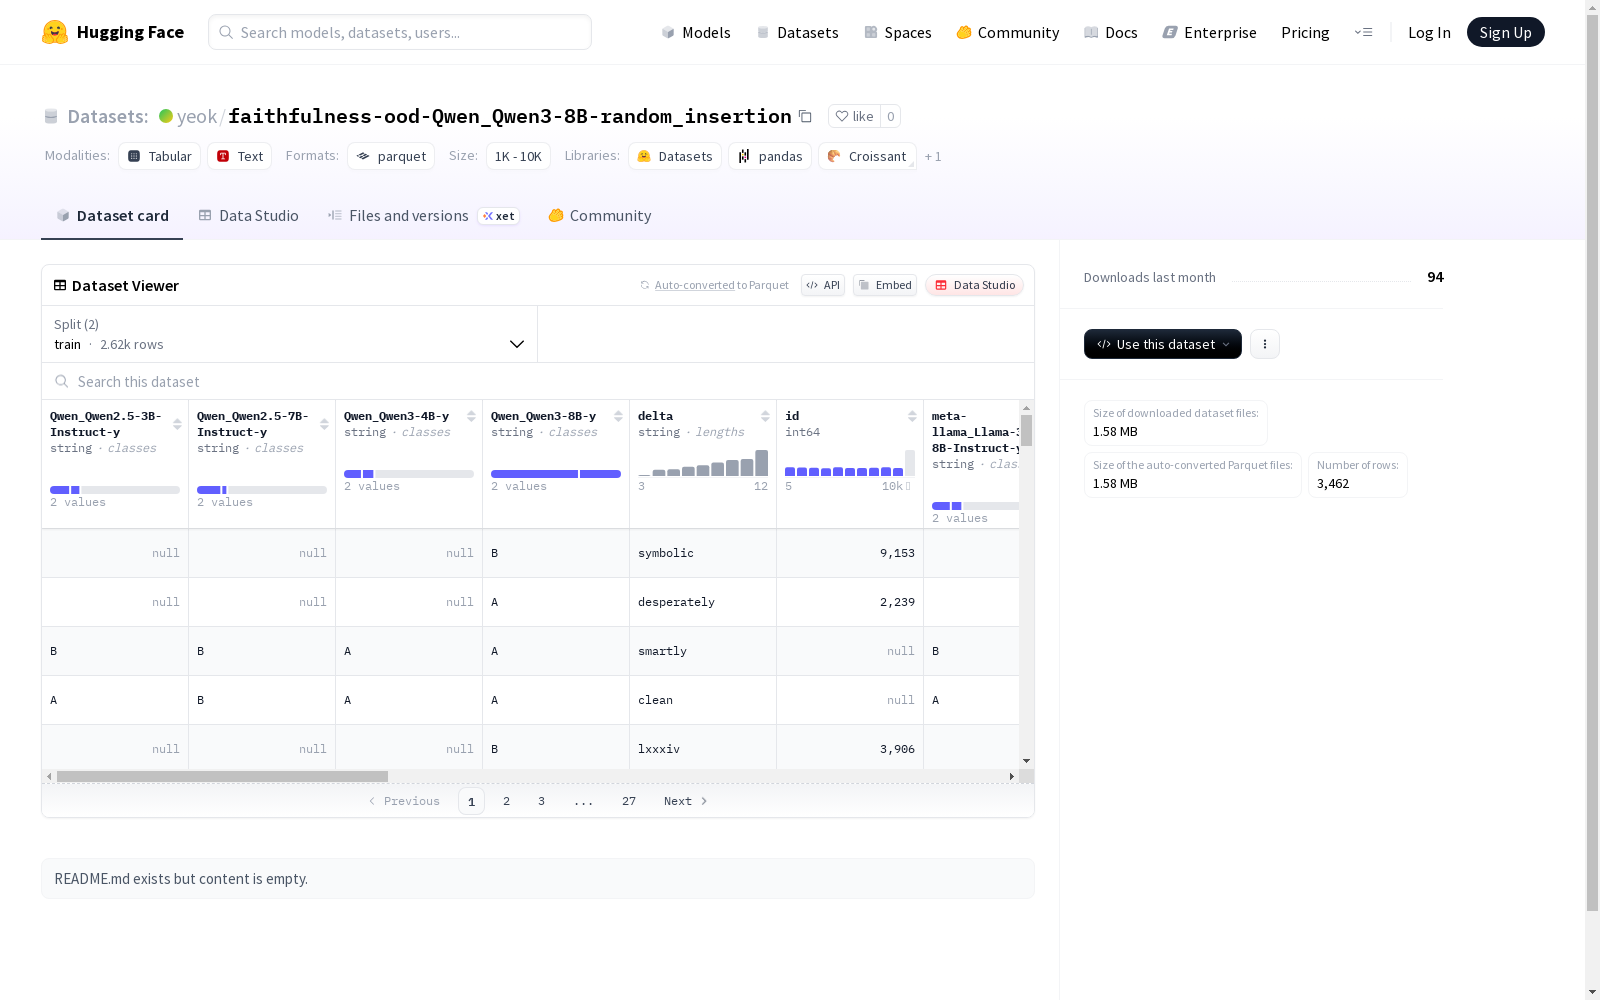This screenshot has height=1000, width=1600.
Task: Click the table scroll right arrow
Action: coord(1012,776)
